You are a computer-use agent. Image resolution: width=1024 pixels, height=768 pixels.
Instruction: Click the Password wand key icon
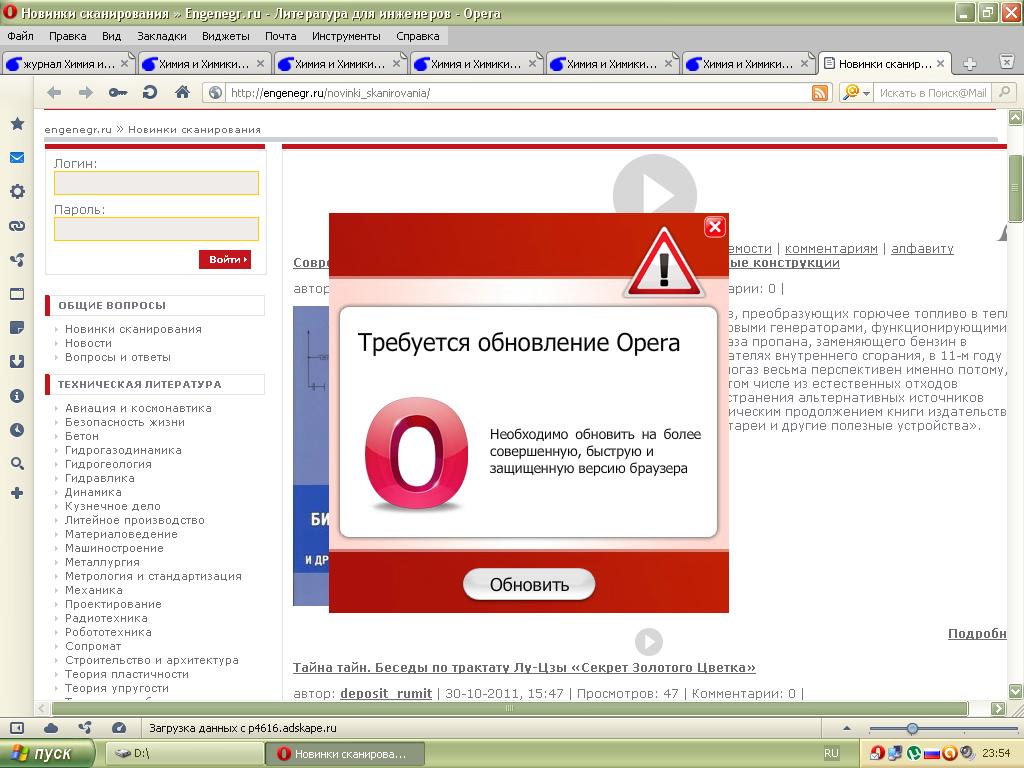point(118,93)
